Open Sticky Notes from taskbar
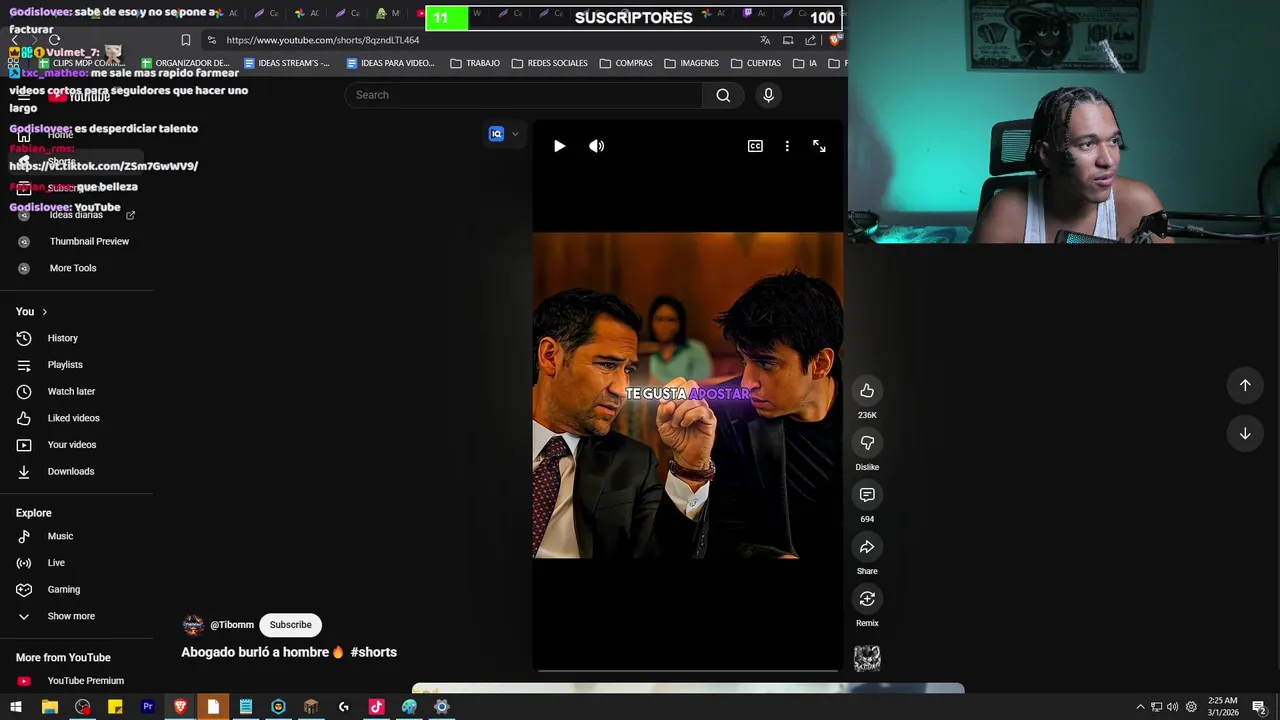 pos(115,707)
